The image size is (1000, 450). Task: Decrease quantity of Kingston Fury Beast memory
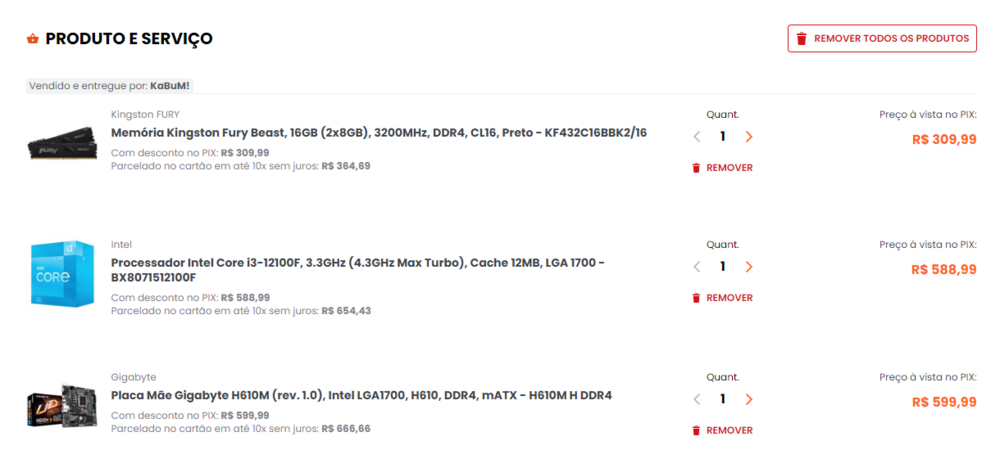[697, 137]
